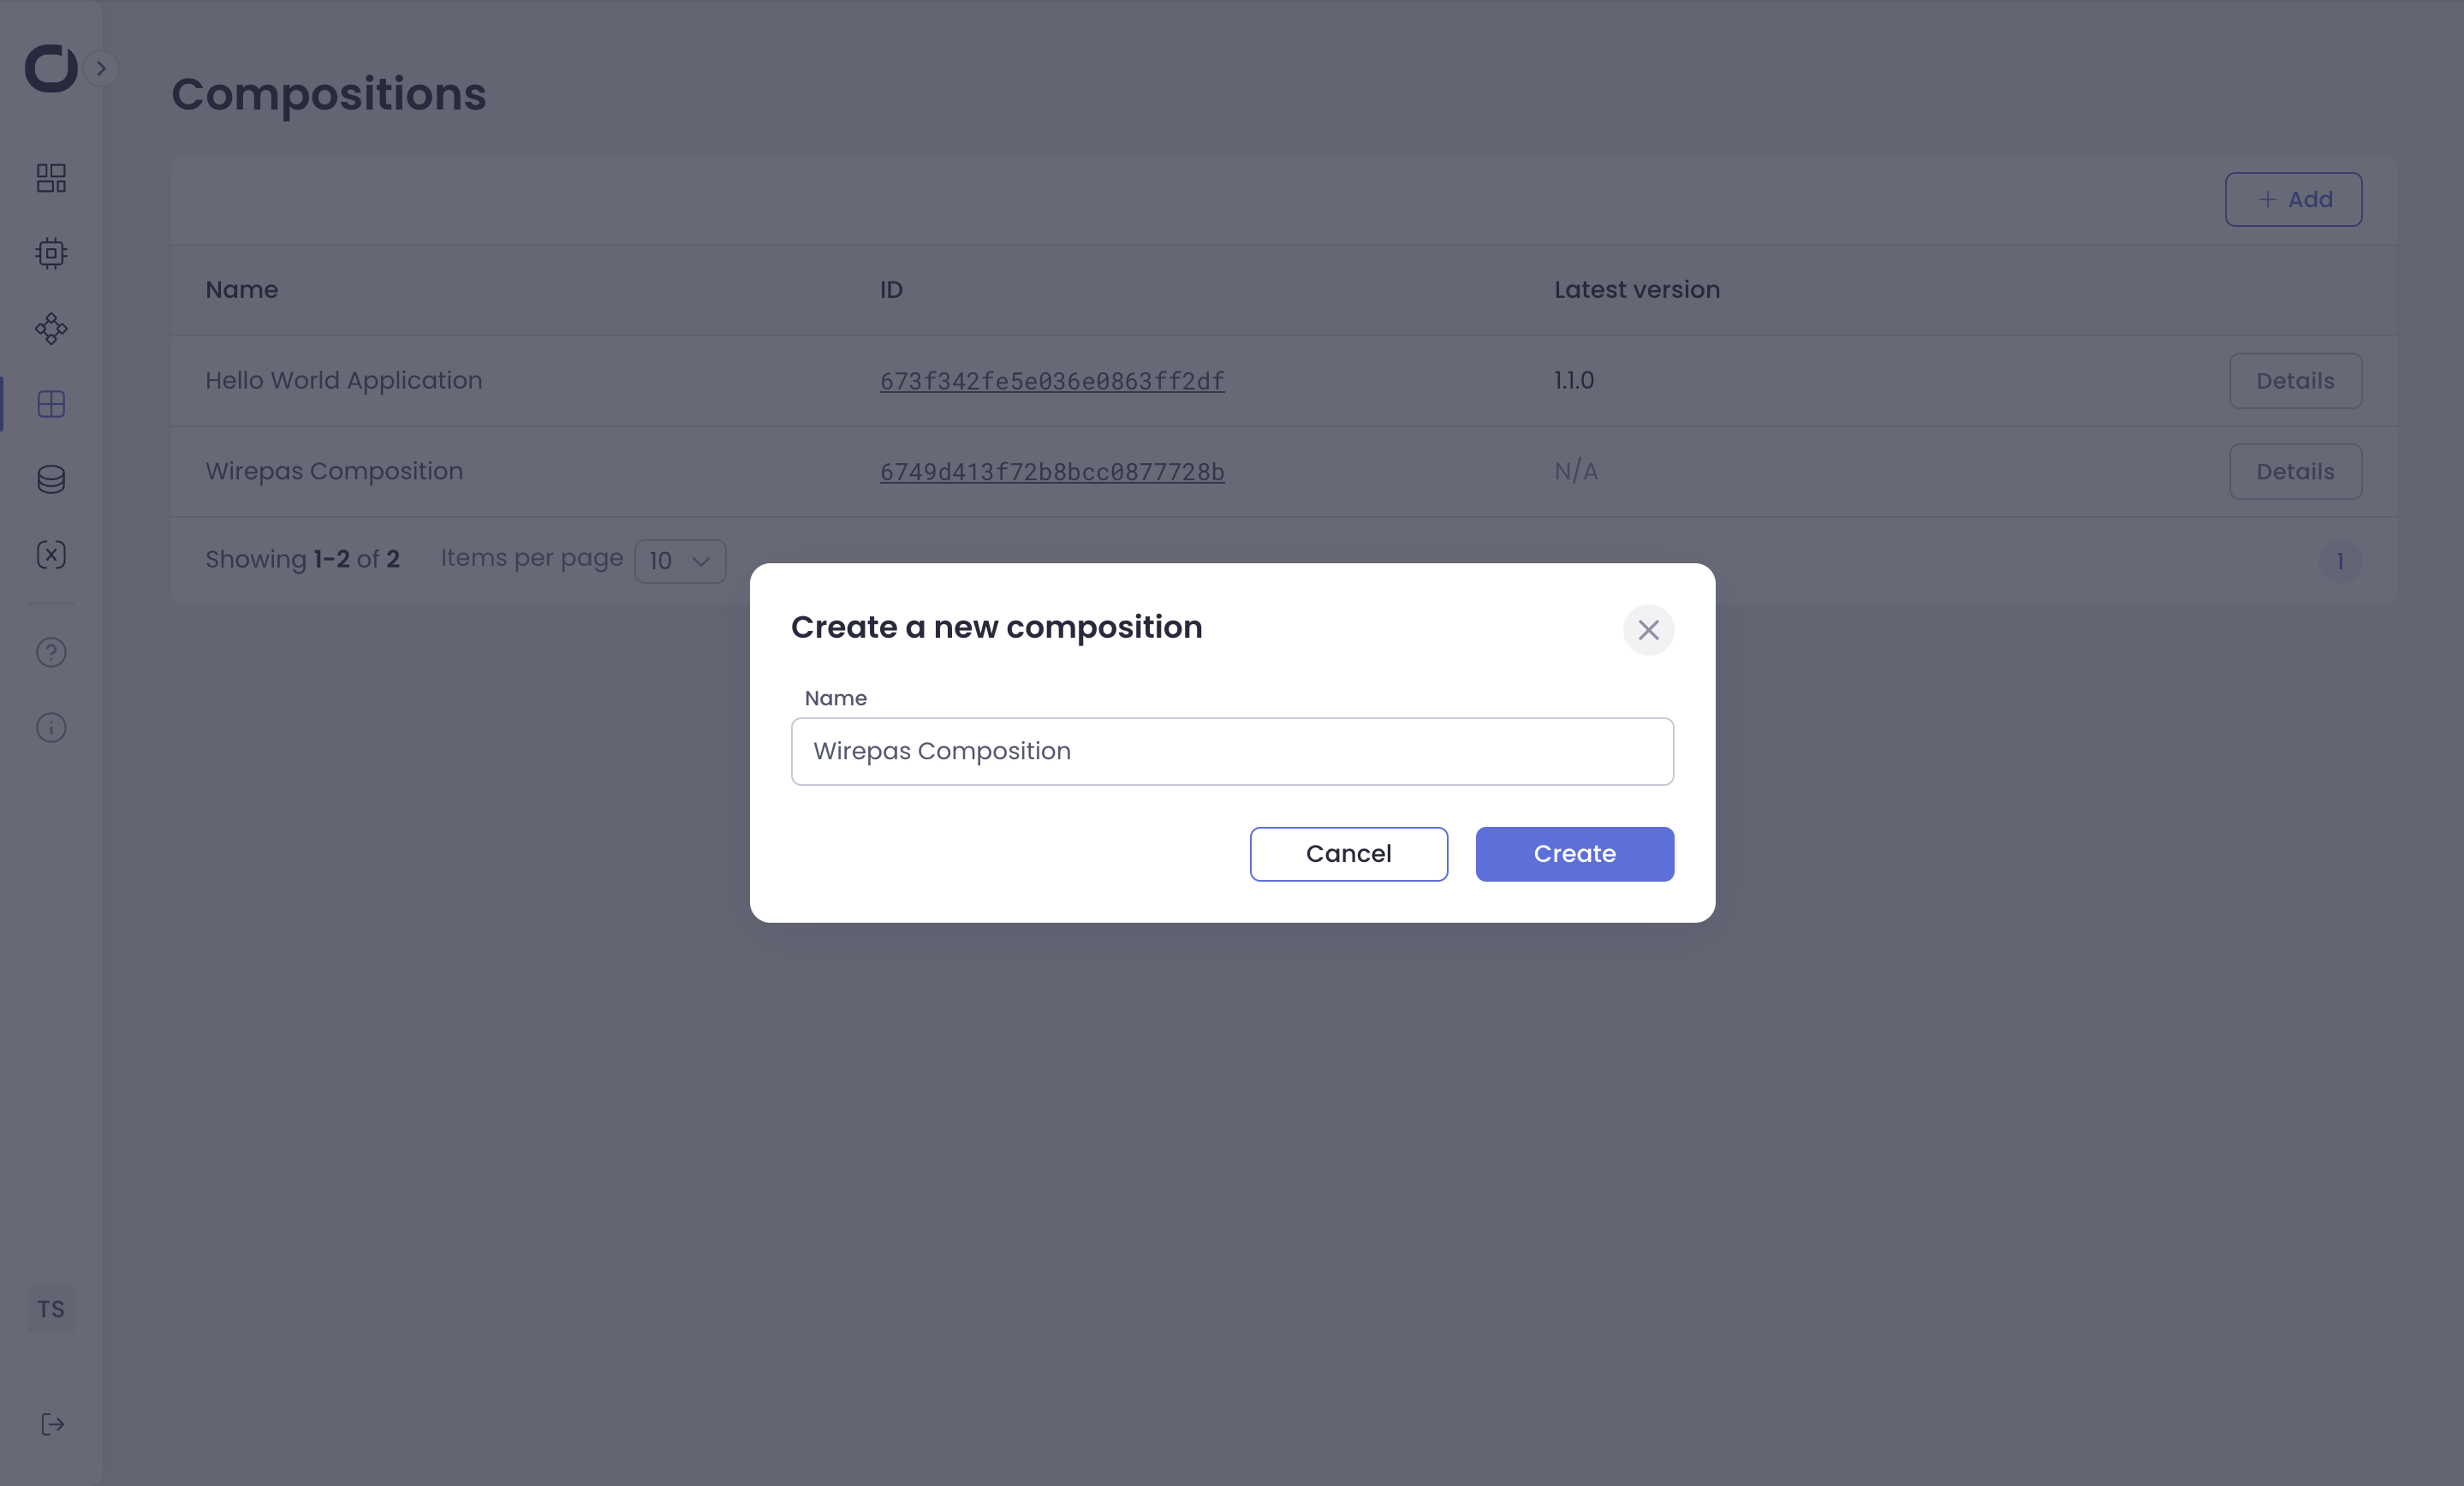Click the Add composition button
Image resolution: width=2464 pixels, height=1486 pixels.
pyautogui.click(x=2293, y=199)
